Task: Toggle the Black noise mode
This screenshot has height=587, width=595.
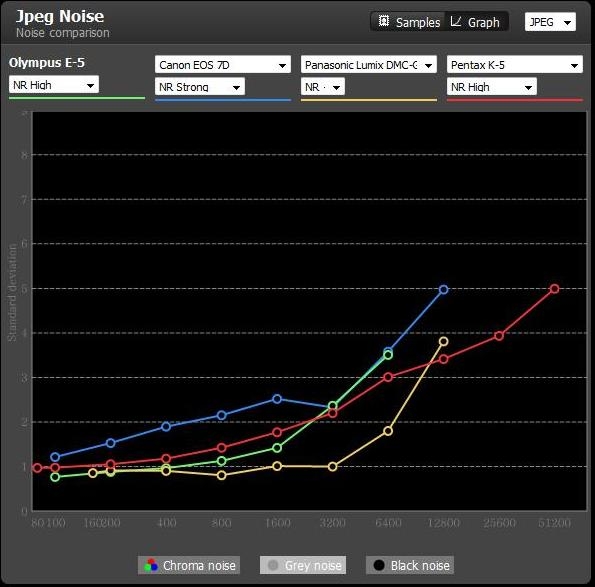Action: click(410, 565)
